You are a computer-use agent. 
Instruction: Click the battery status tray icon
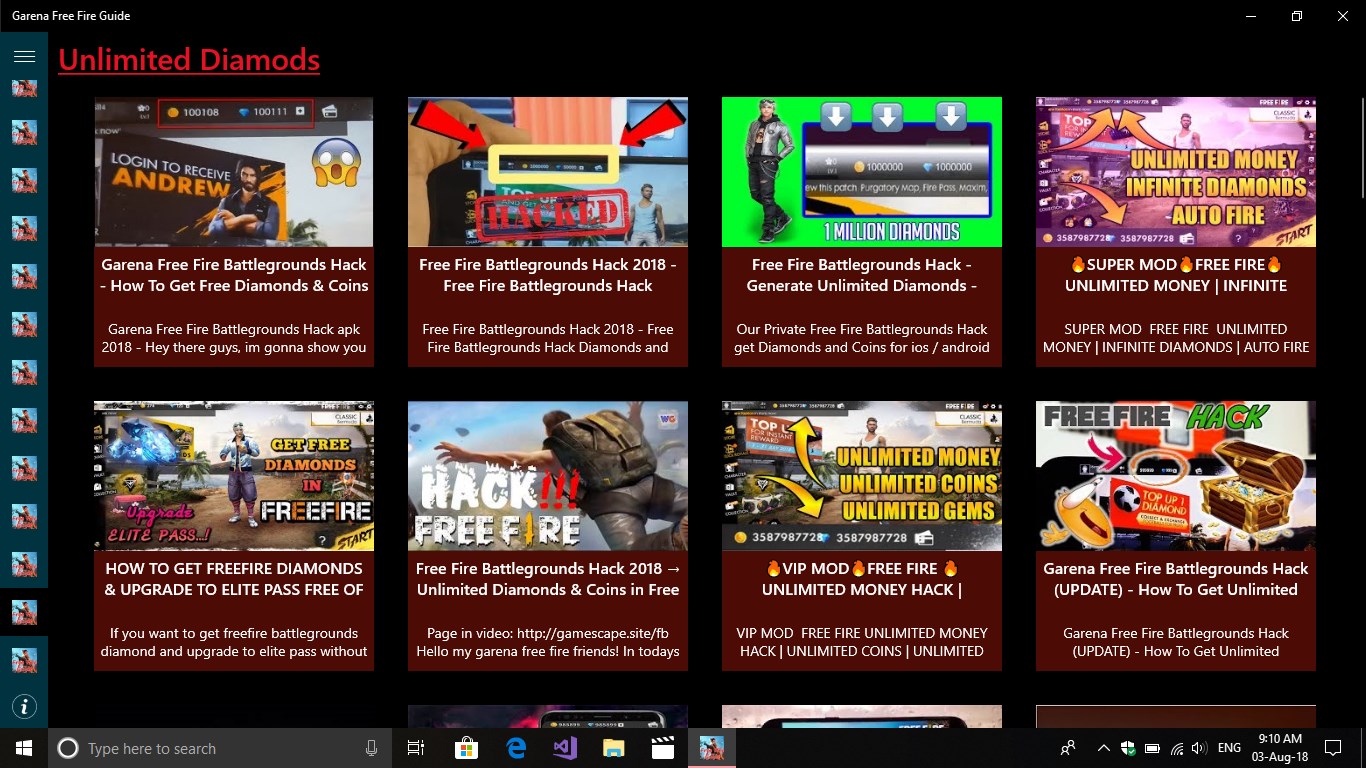point(1152,748)
